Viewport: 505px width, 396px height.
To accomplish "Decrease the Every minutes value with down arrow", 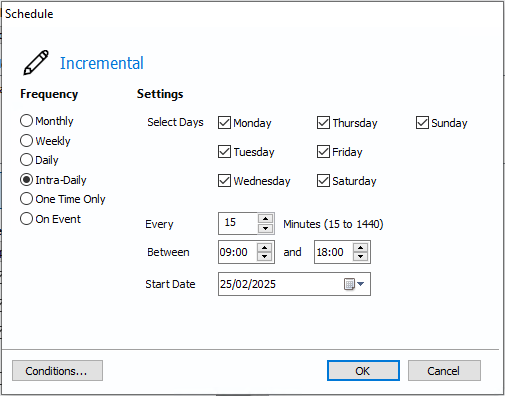I will pos(266,228).
